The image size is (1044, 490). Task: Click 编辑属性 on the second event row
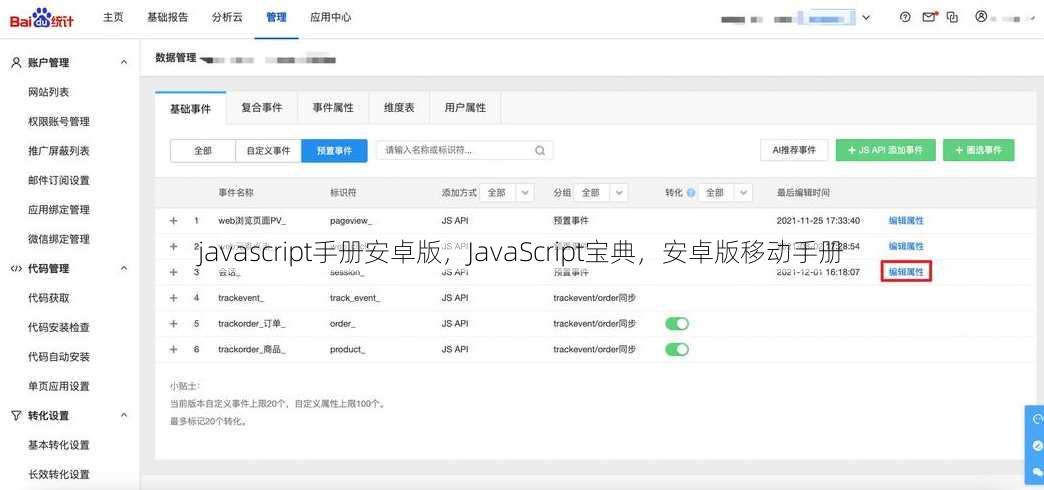pos(906,246)
